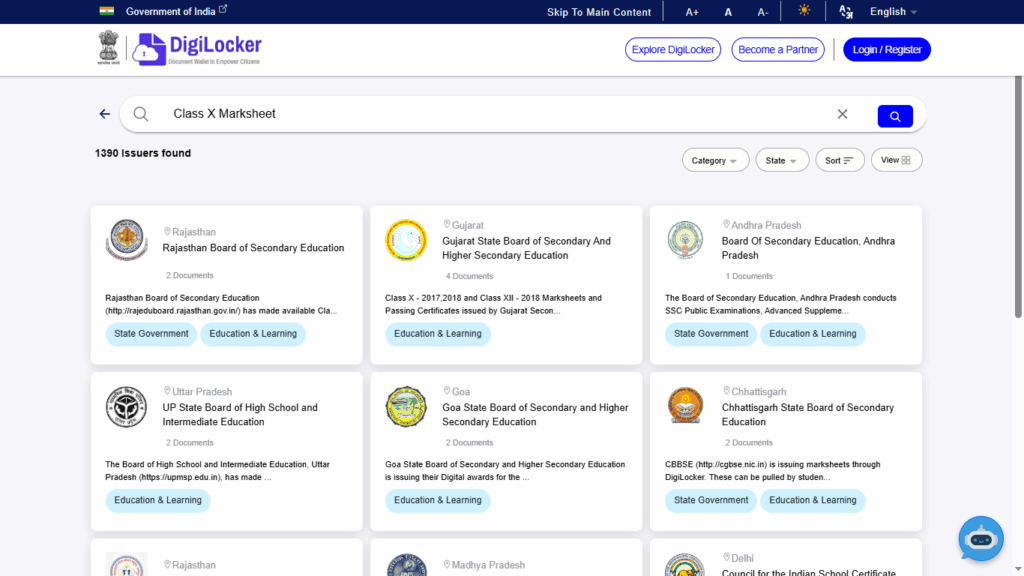Open Gujarat State Board of Secondary title
Screen dimensions: 1024x576
[526, 248]
